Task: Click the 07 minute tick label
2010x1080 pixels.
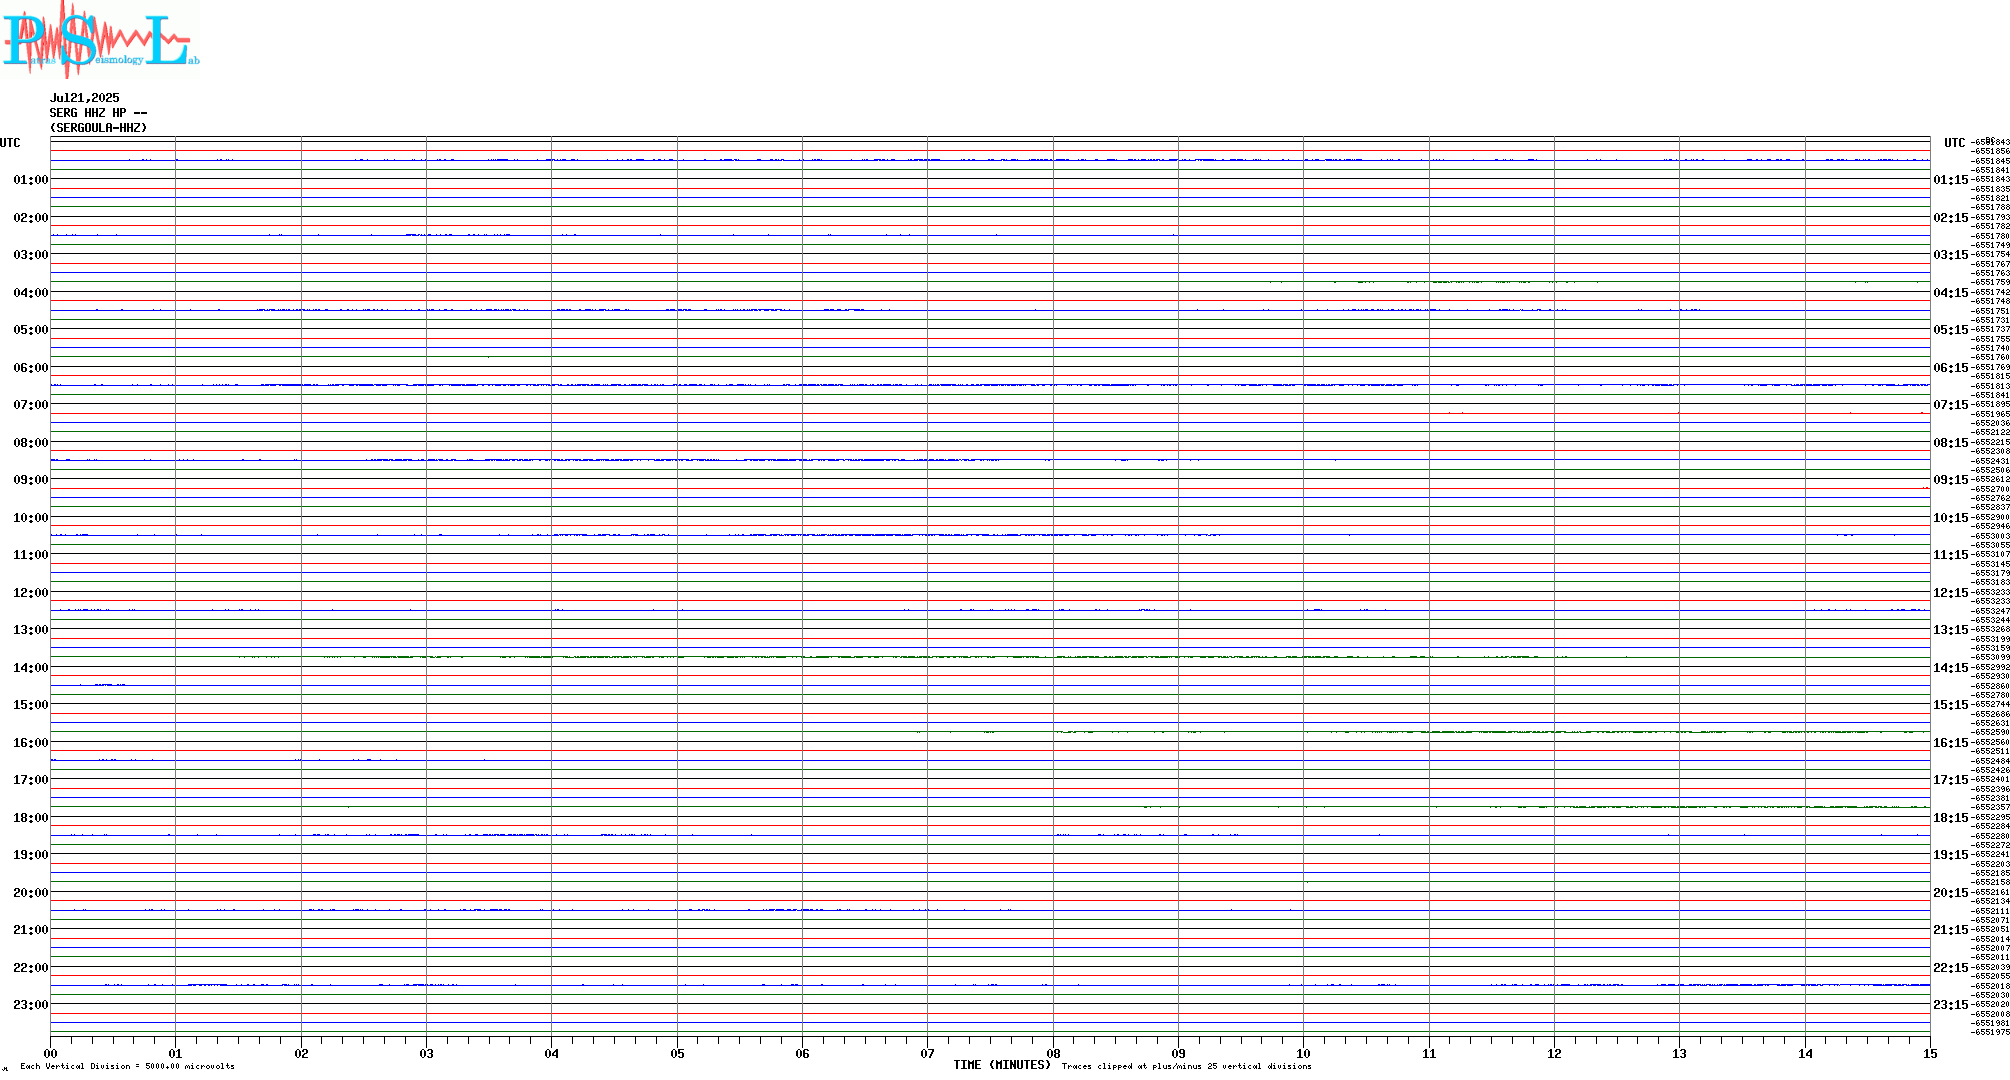Action: tap(927, 1053)
